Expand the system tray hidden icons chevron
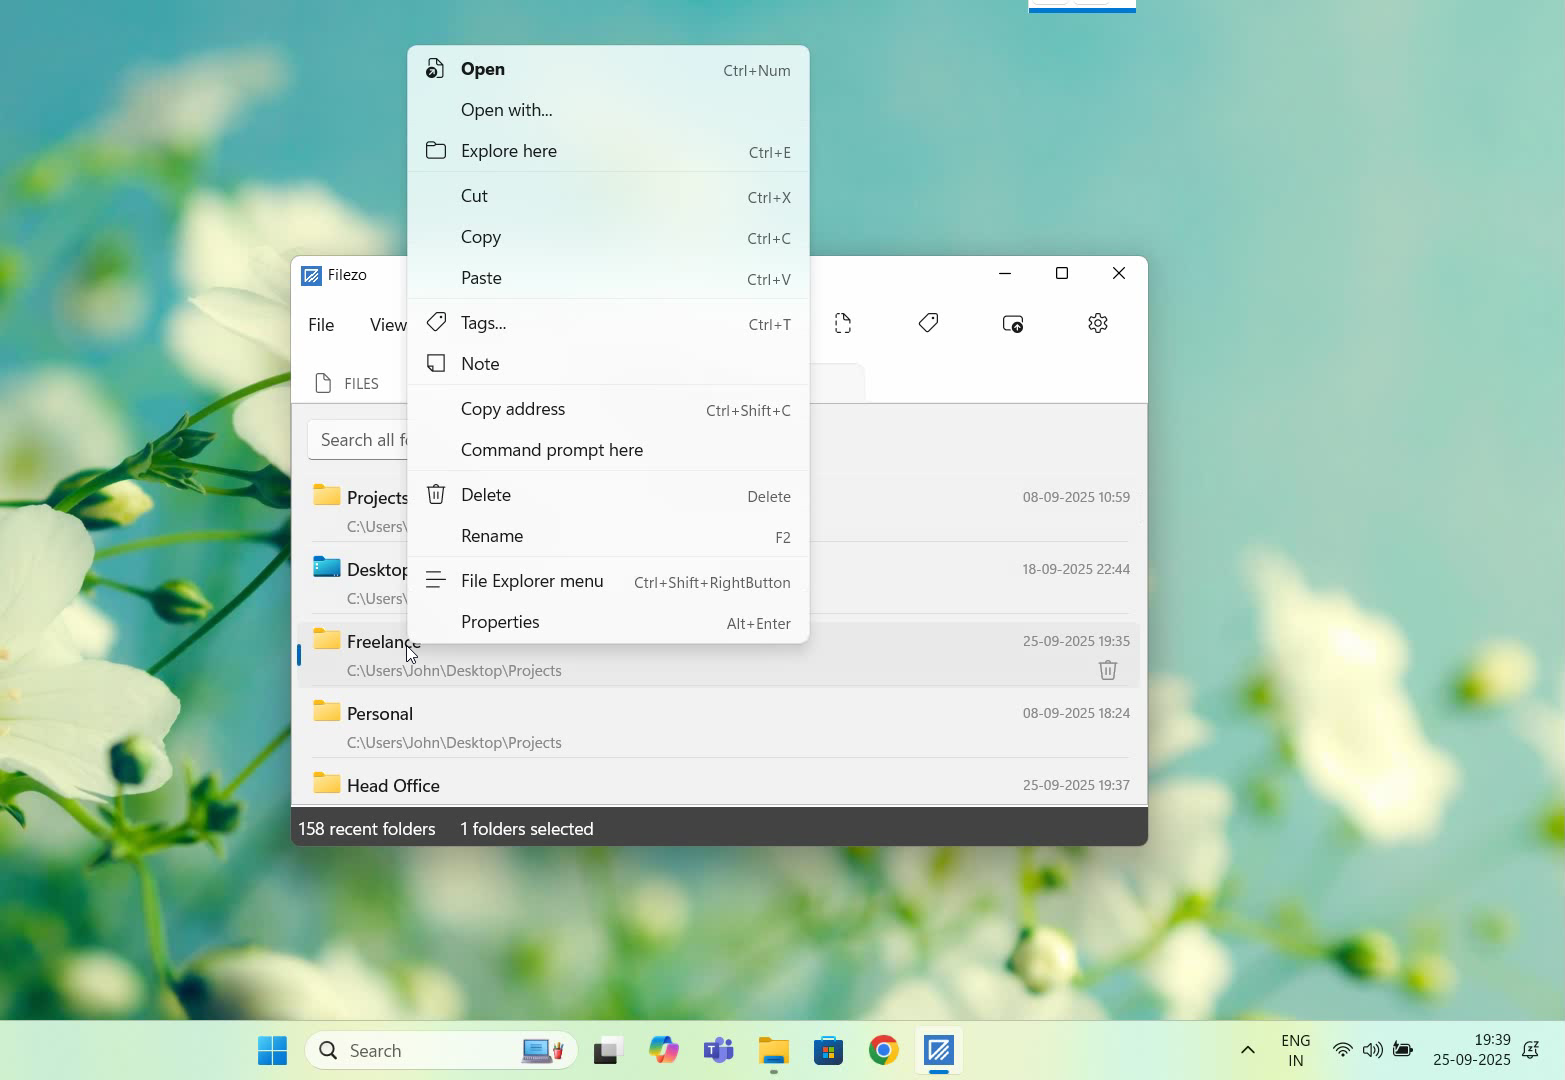The width and height of the screenshot is (1565, 1080). point(1247,1050)
